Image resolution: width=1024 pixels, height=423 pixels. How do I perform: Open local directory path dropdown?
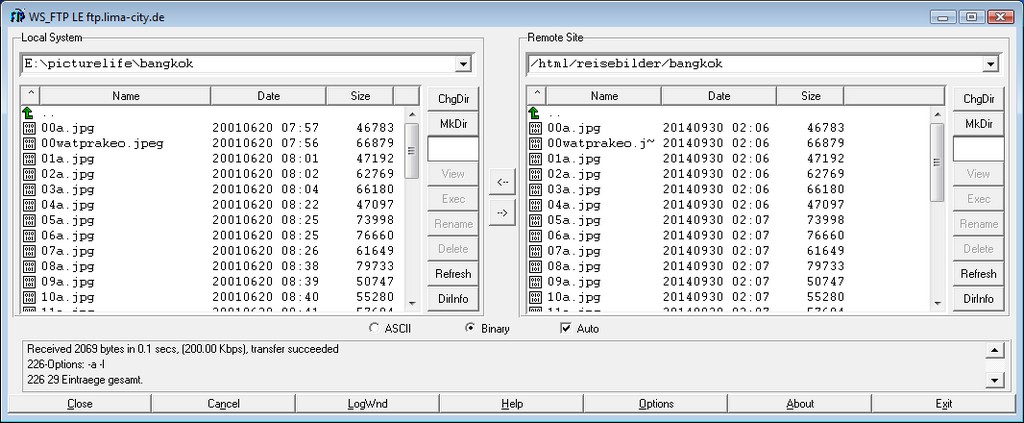[463, 64]
